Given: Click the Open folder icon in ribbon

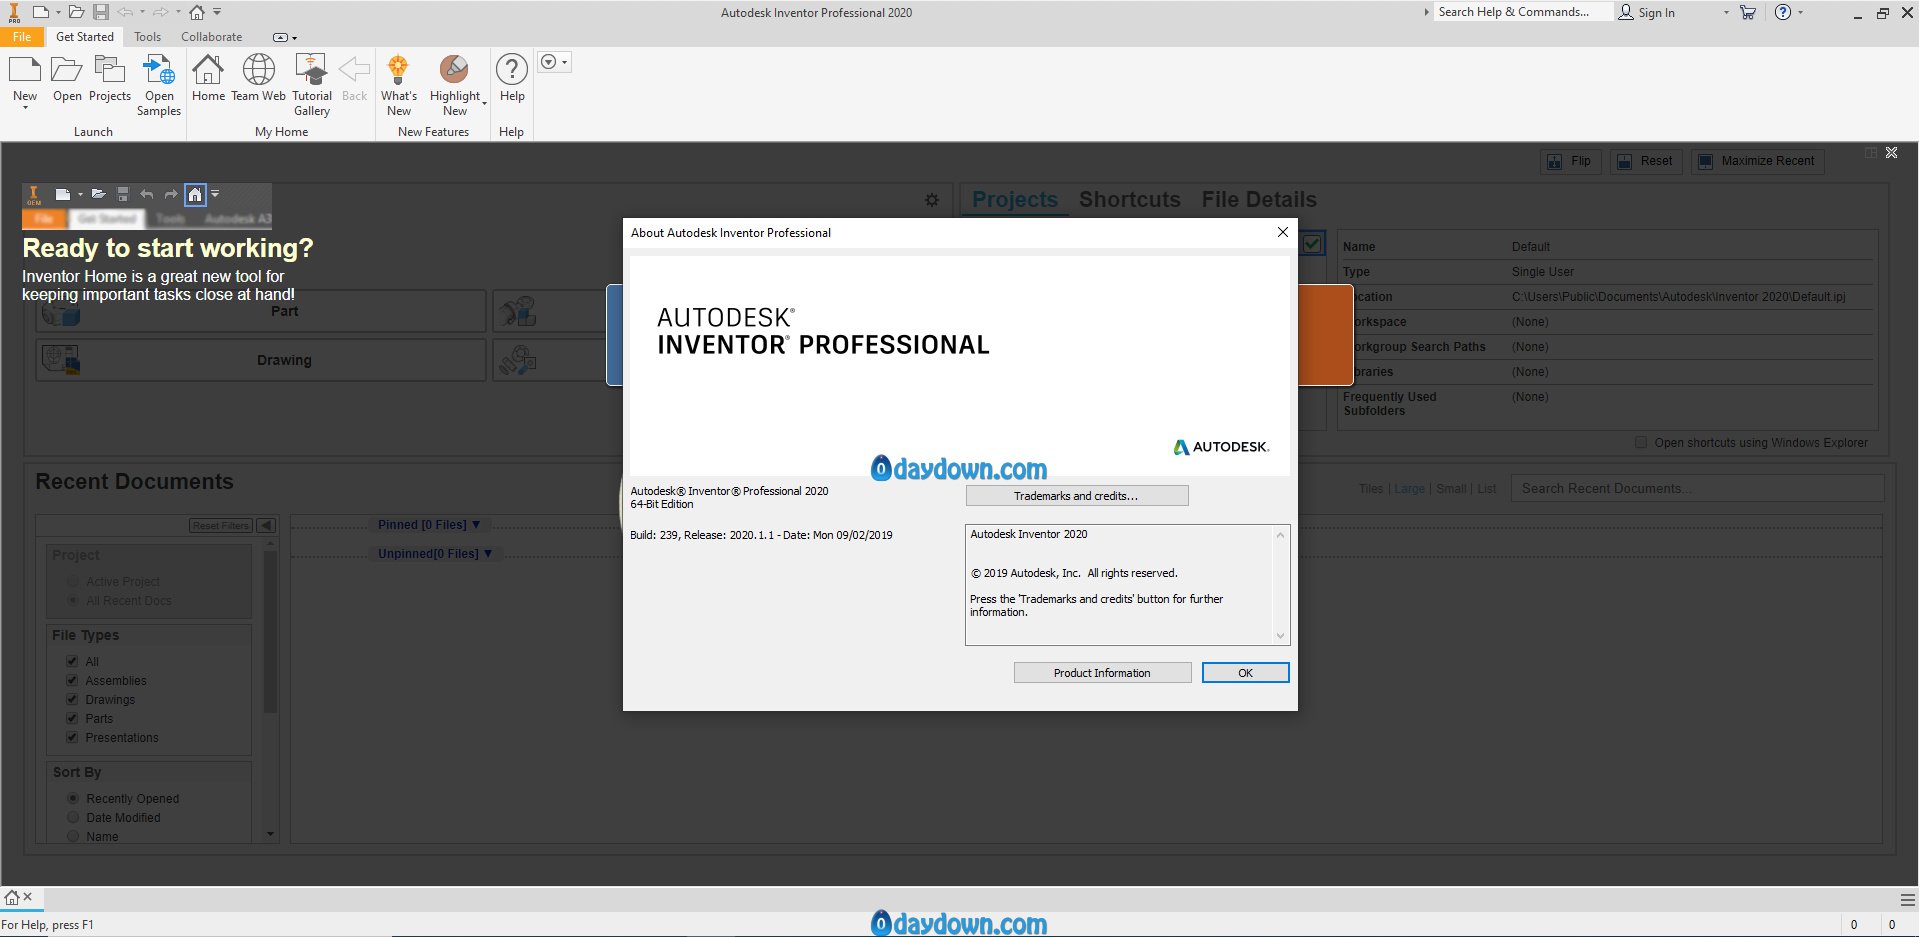Looking at the screenshot, I should tap(67, 70).
